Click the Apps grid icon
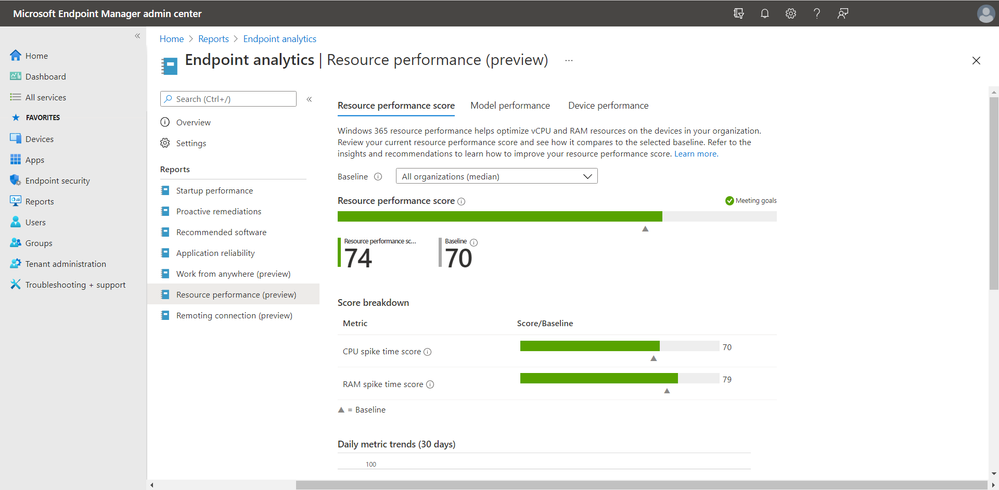Image resolution: width=999 pixels, height=490 pixels. pyautogui.click(x=16, y=160)
